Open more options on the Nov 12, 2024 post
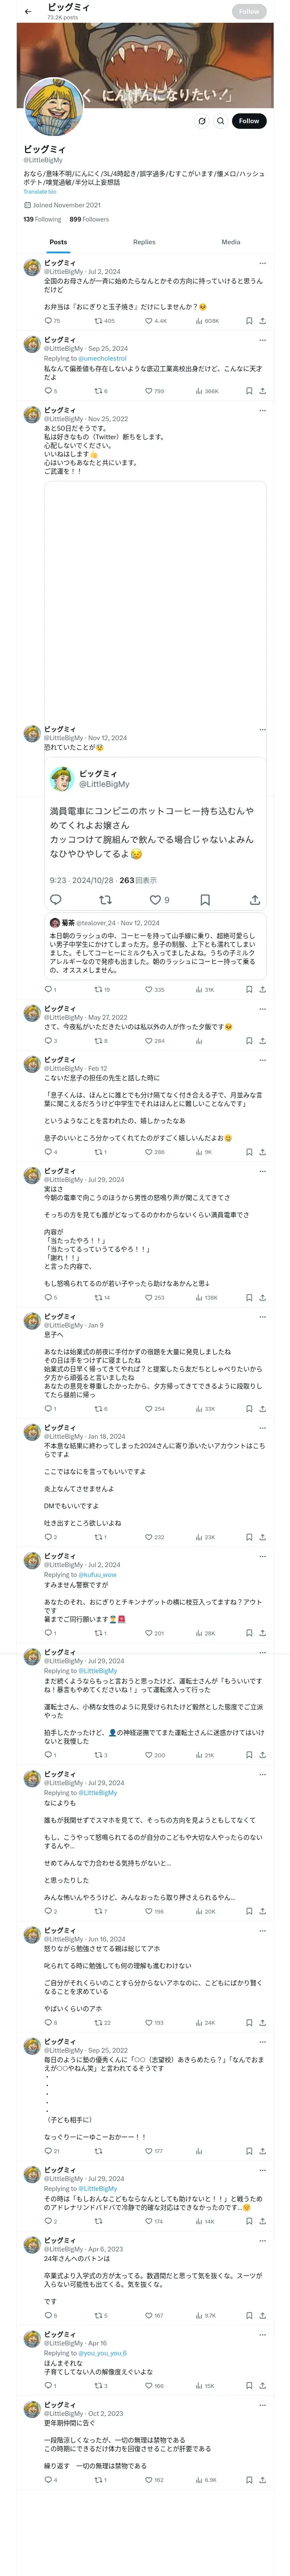Image resolution: width=290 pixels, height=2576 pixels. (x=262, y=729)
